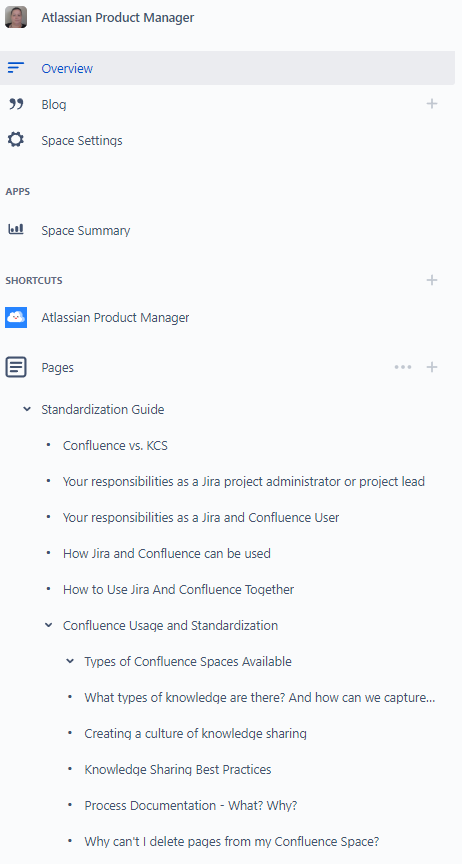This screenshot has width=462, height=864.
Task: Add a shortcut with the plus icon
Action: tap(432, 280)
